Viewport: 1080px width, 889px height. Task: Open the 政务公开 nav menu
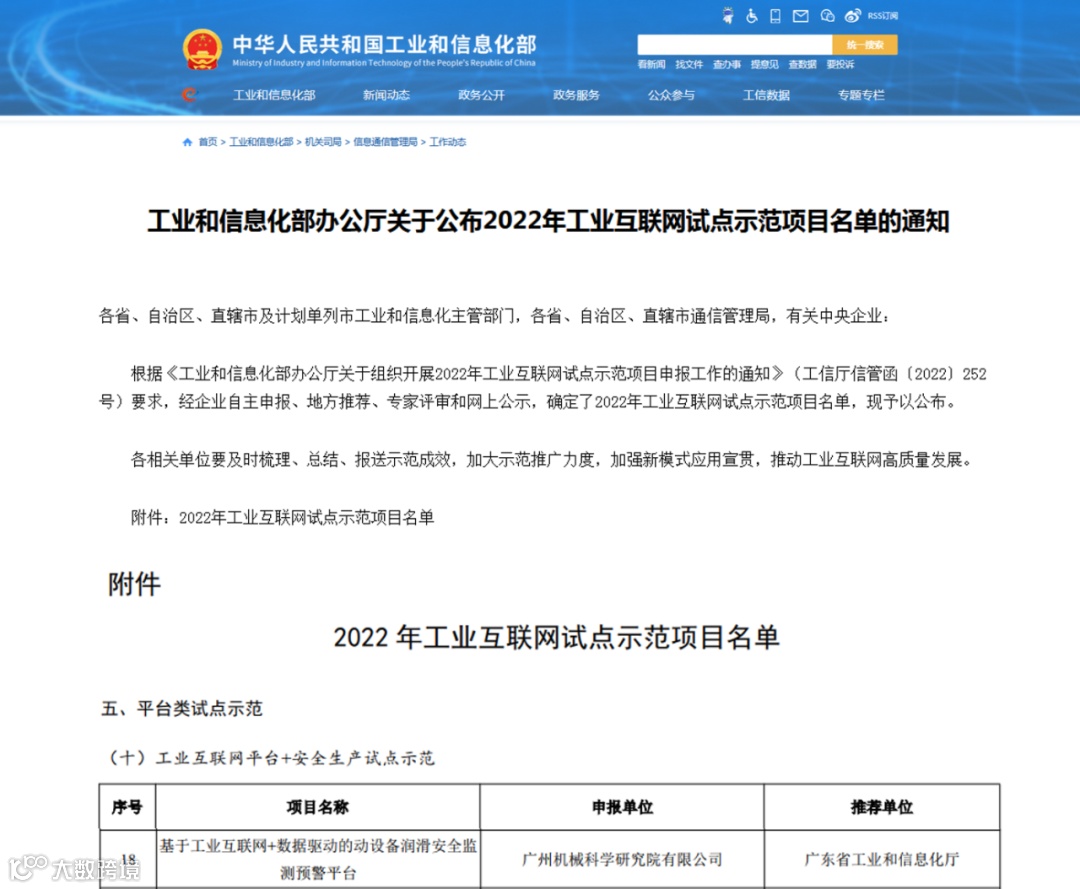[x=481, y=95]
